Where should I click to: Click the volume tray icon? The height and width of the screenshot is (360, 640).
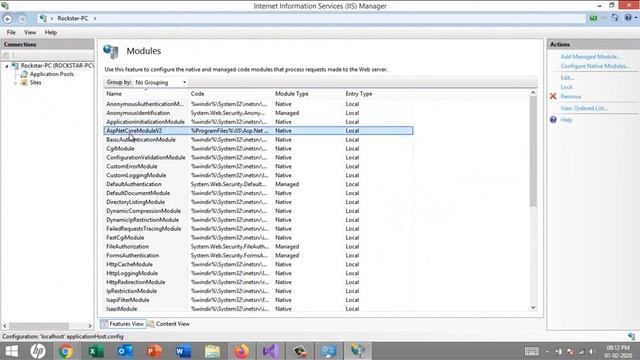click(x=591, y=351)
